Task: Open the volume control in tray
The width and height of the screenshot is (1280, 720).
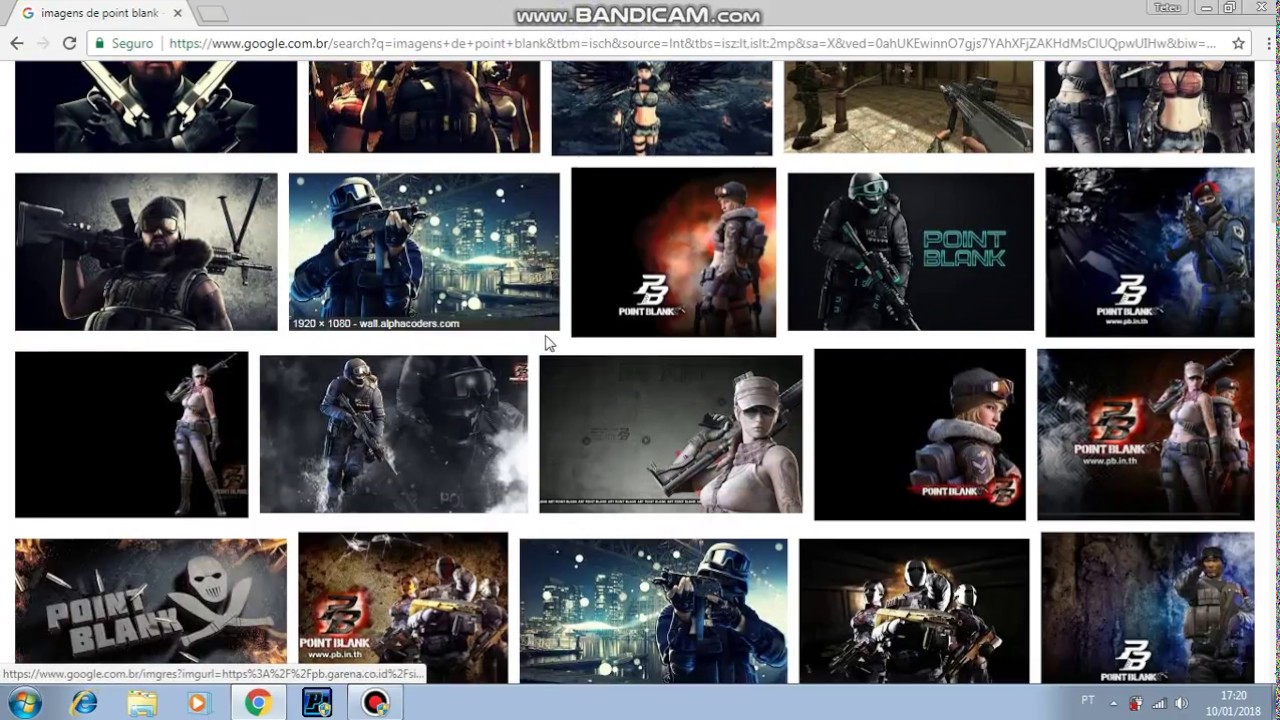Action: (x=1181, y=703)
